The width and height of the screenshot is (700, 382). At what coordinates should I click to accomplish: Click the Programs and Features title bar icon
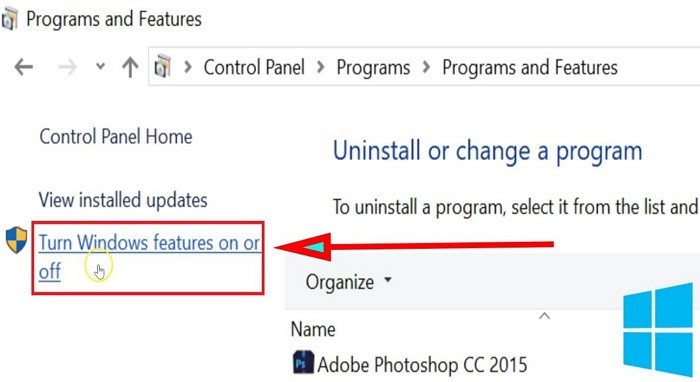(9, 19)
